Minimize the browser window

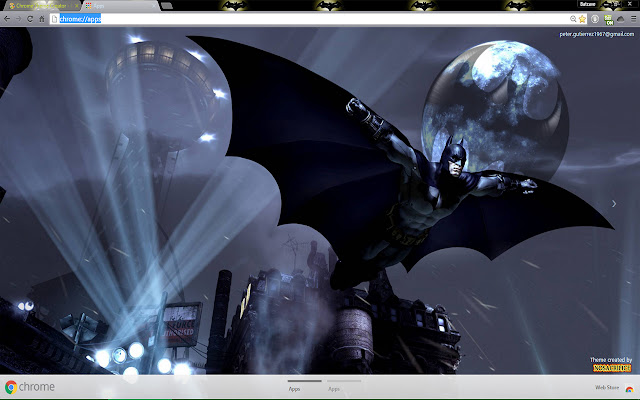[608, 4]
